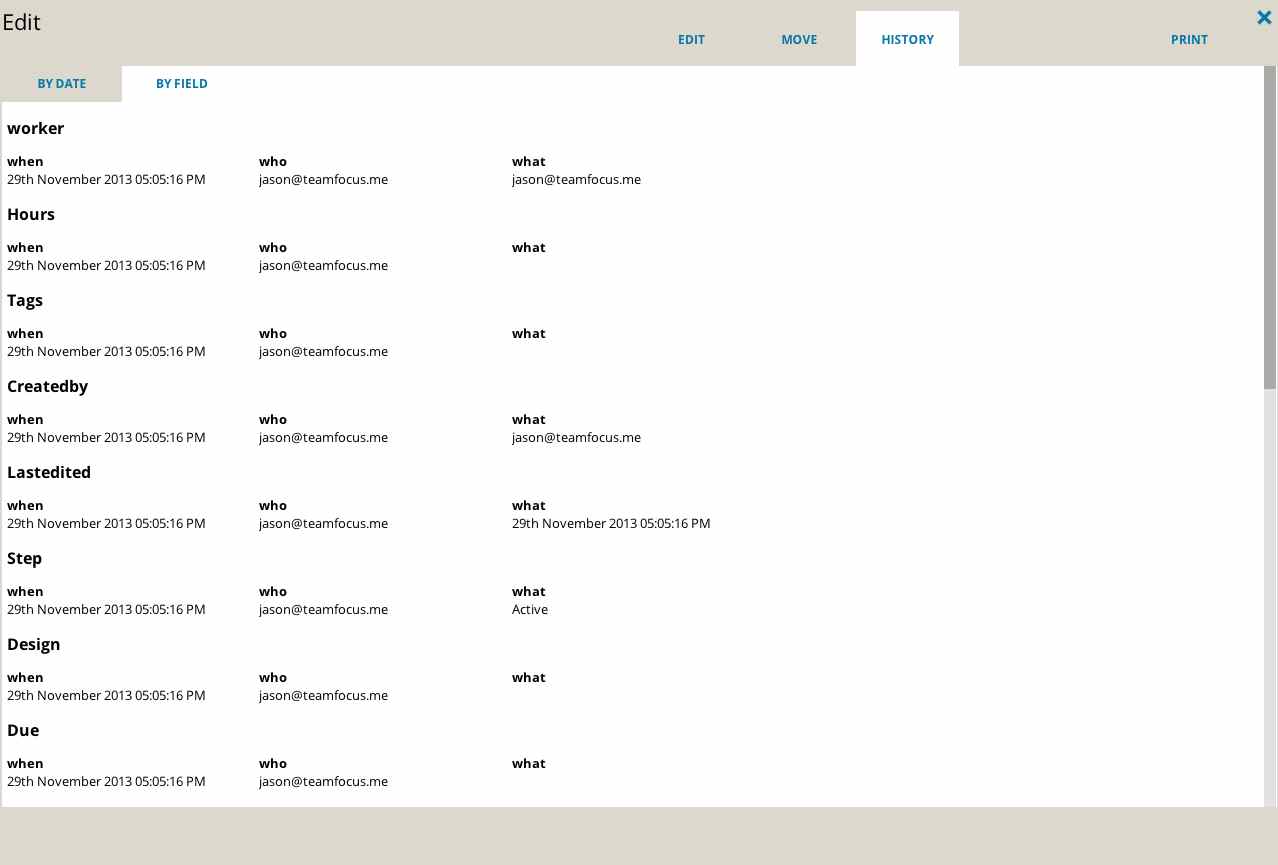The width and height of the screenshot is (1278, 865).
Task: Click the Createdby 'what' email value
Action: pyautogui.click(x=576, y=438)
